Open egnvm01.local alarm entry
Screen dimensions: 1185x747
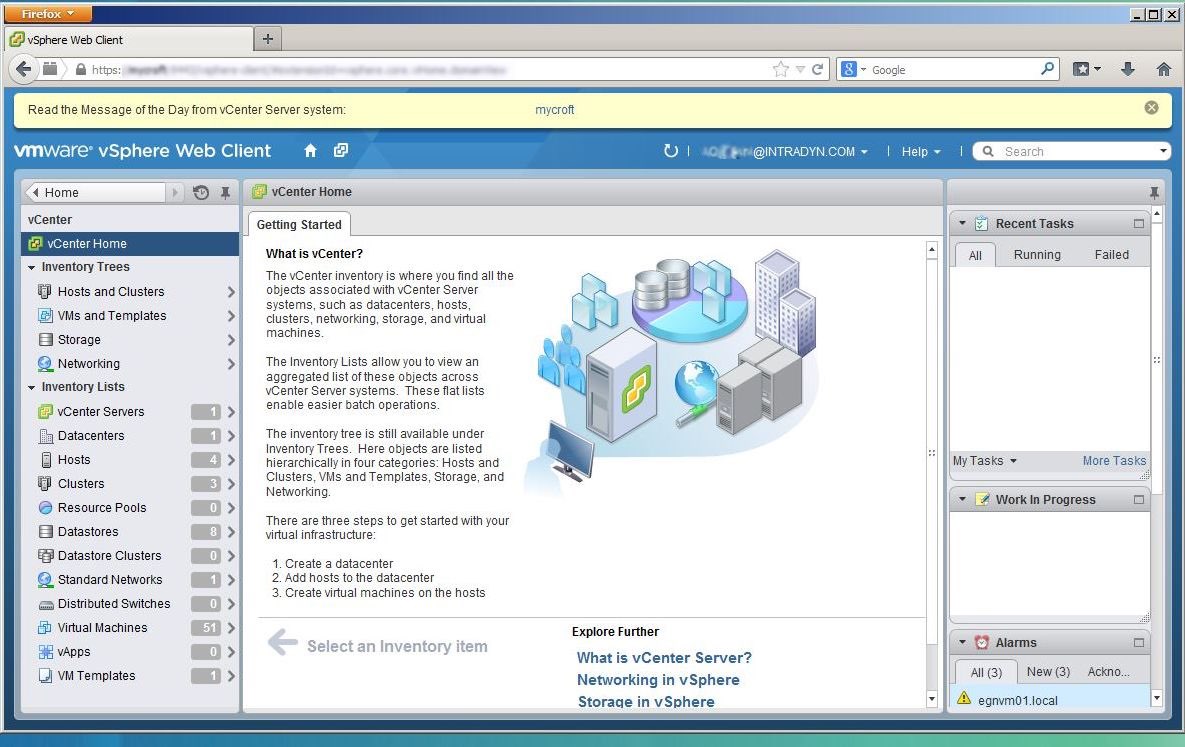point(1050,700)
